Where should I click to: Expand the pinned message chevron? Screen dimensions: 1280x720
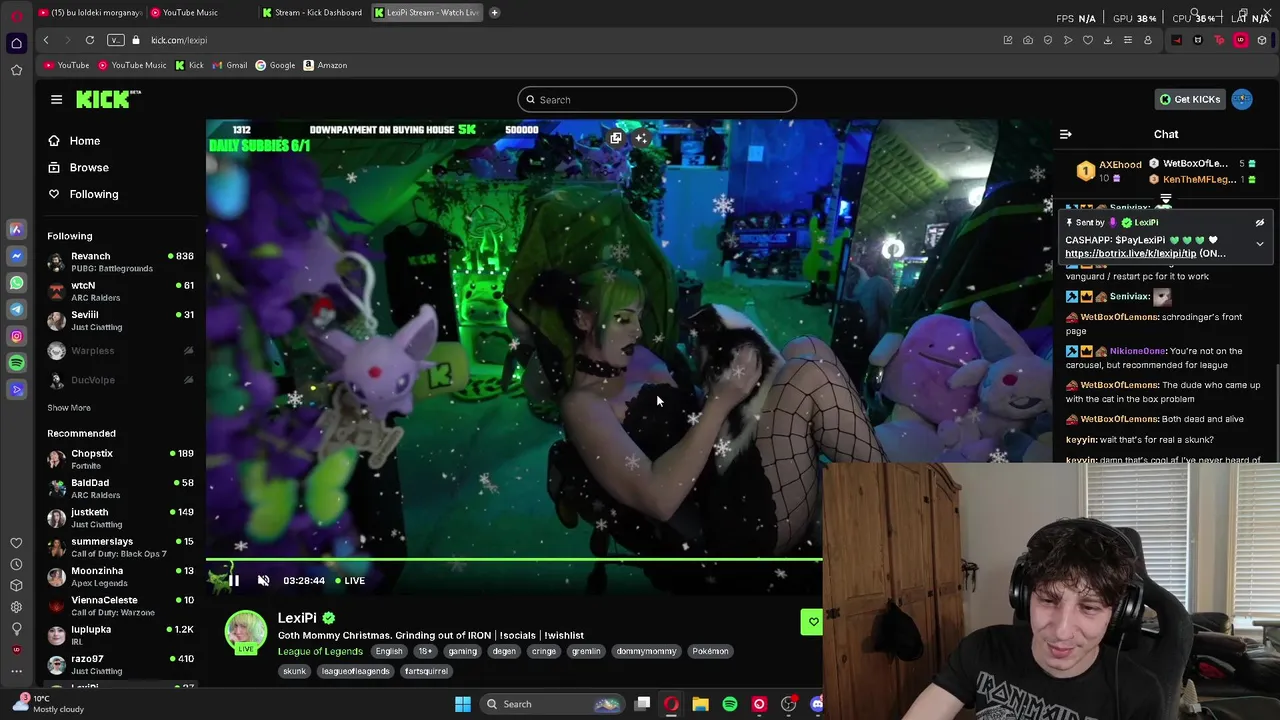click(x=1260, y=243)
